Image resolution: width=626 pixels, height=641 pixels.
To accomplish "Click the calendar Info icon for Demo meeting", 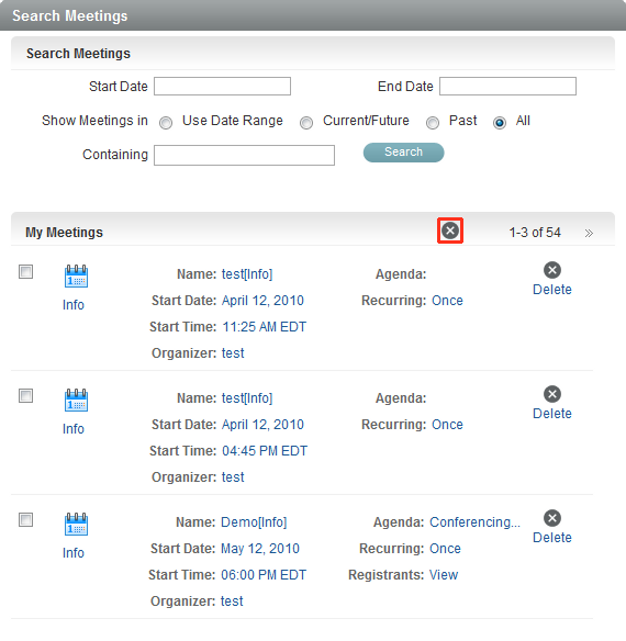I will 76,525.
